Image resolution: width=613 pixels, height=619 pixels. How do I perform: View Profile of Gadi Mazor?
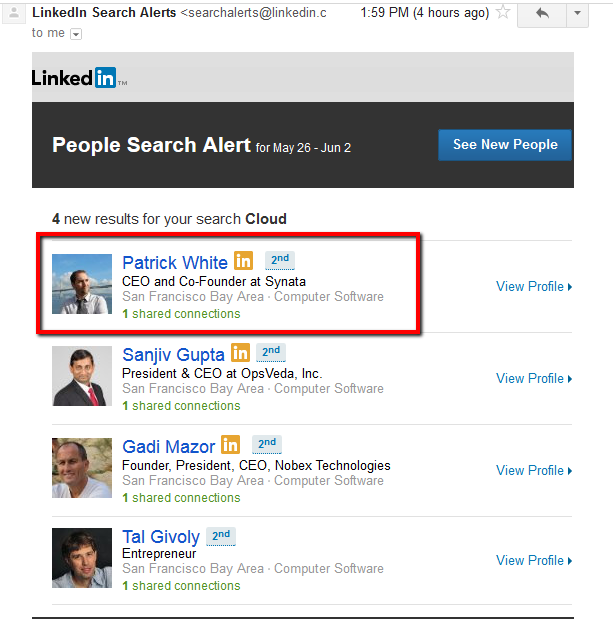(534, 471)
